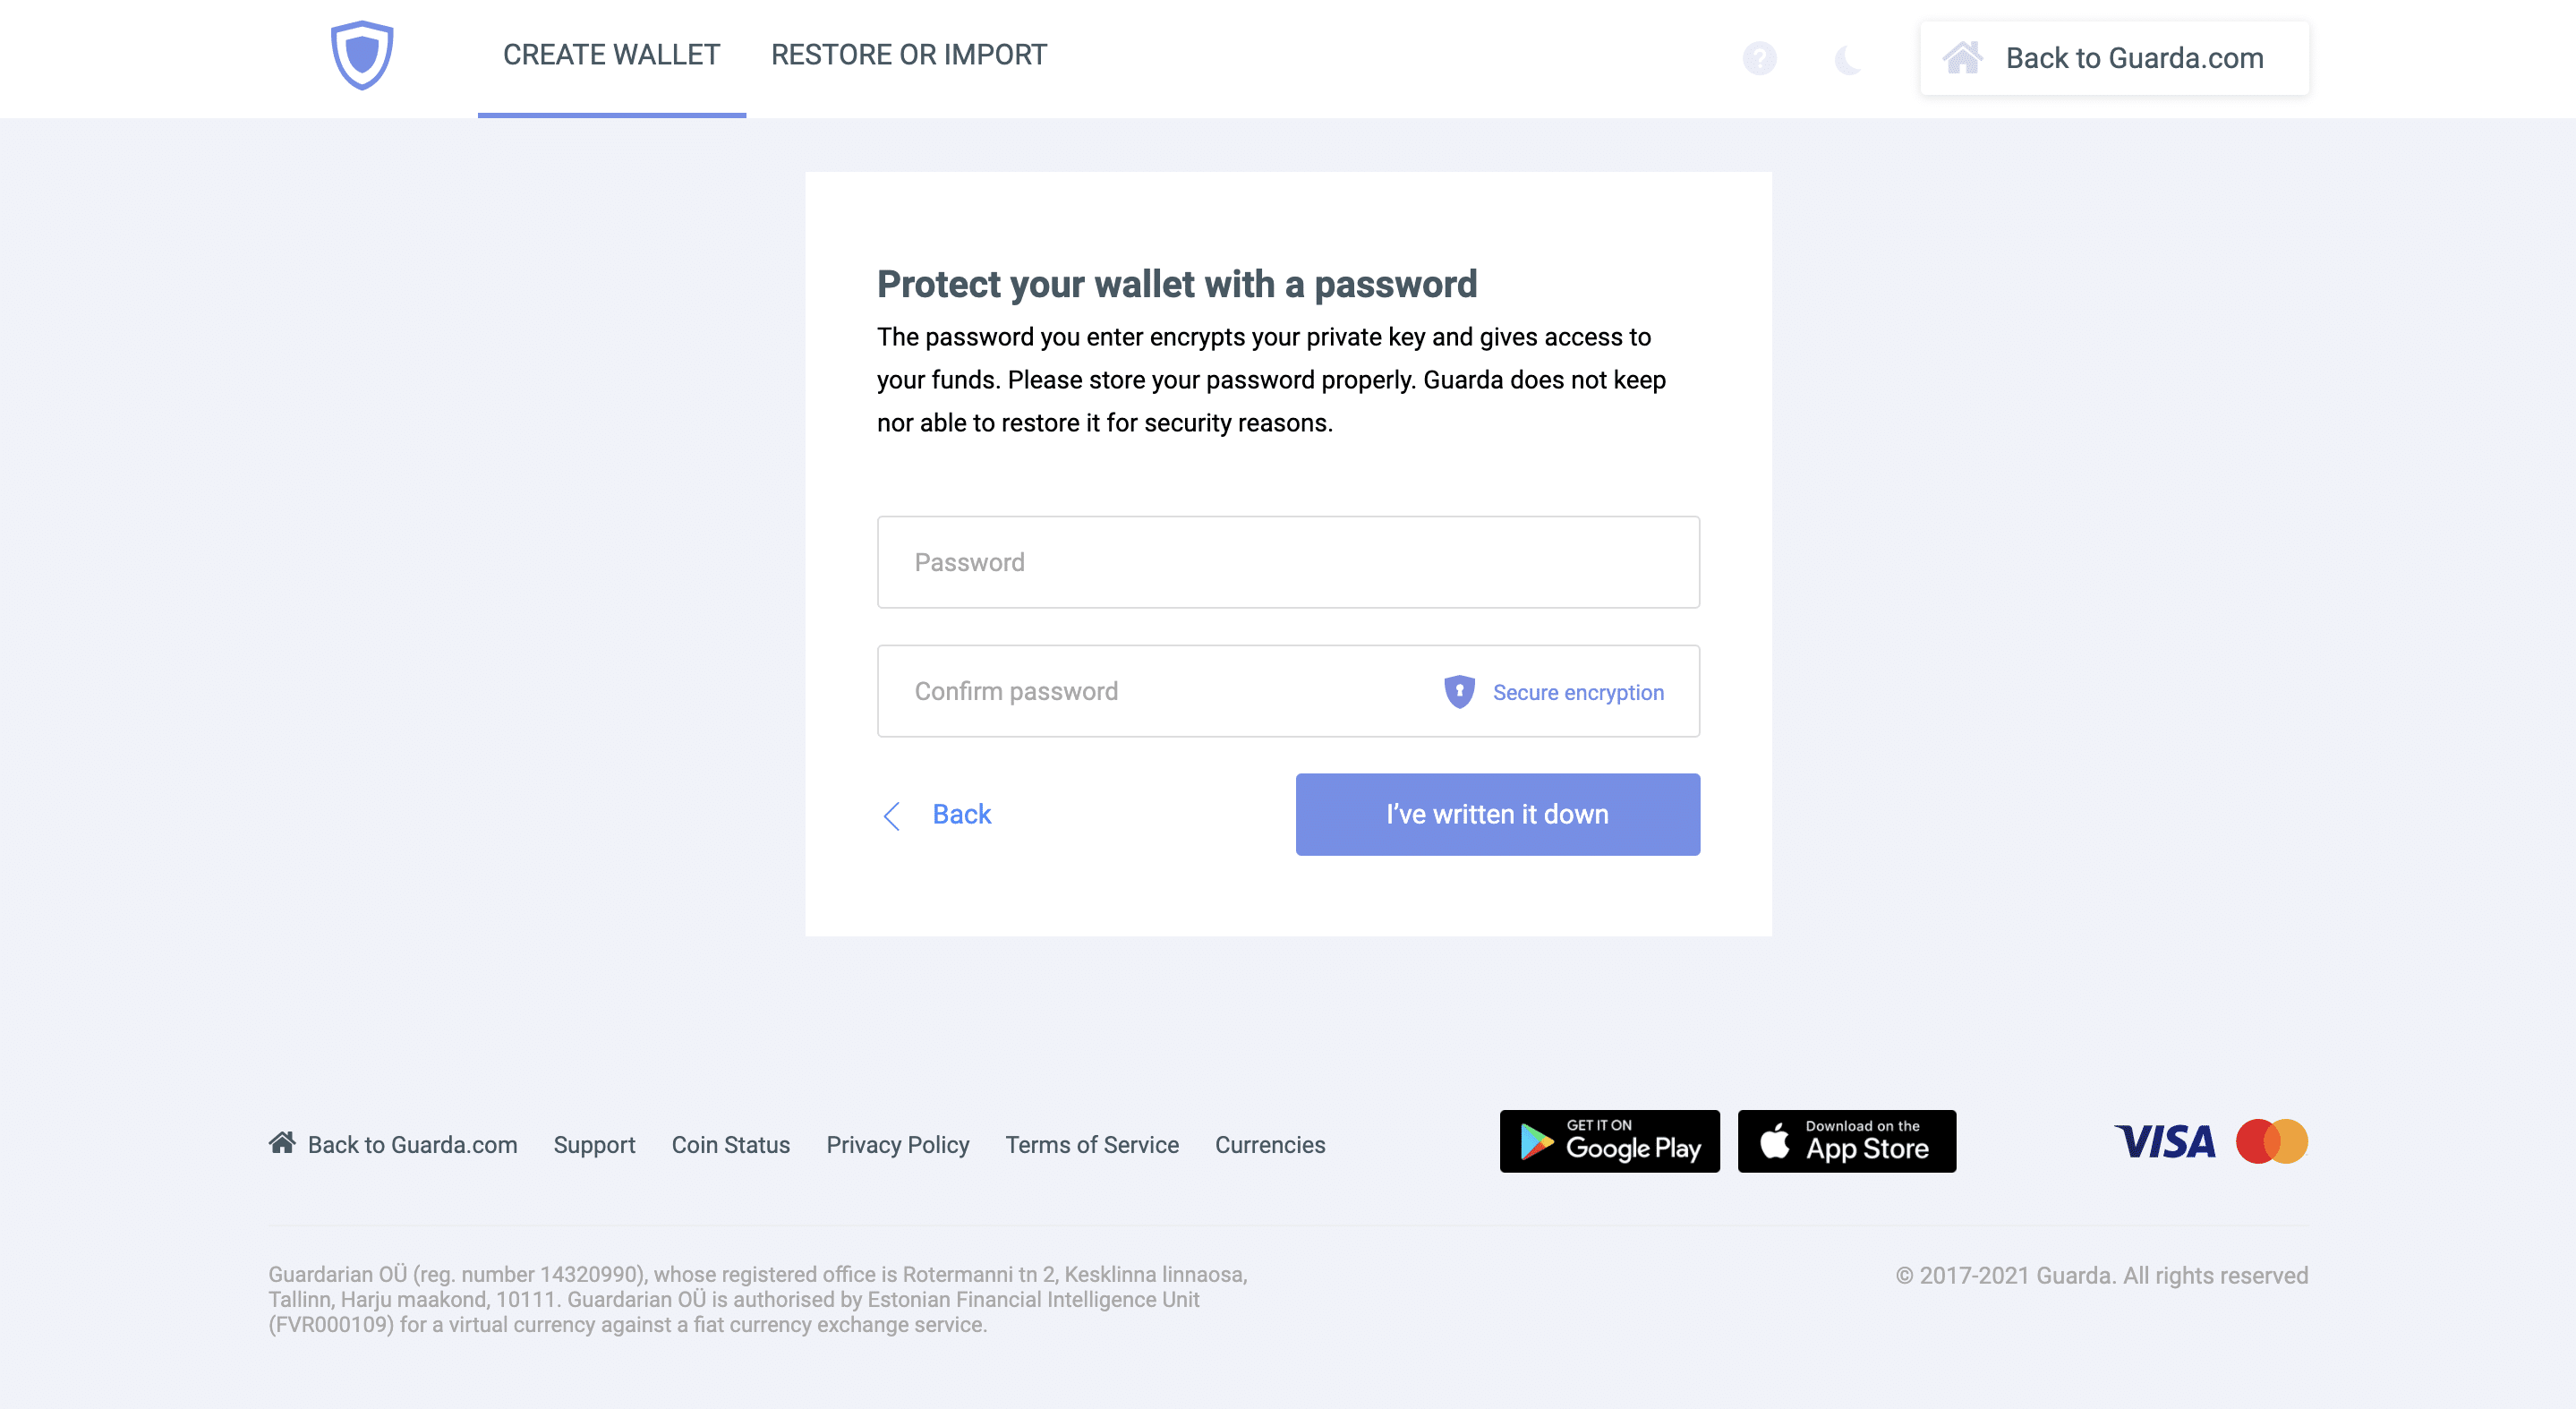2576x1409 pixels.
Task: Click the I've written it down button
Action: pyautogui.click(x=1497, y=814)
